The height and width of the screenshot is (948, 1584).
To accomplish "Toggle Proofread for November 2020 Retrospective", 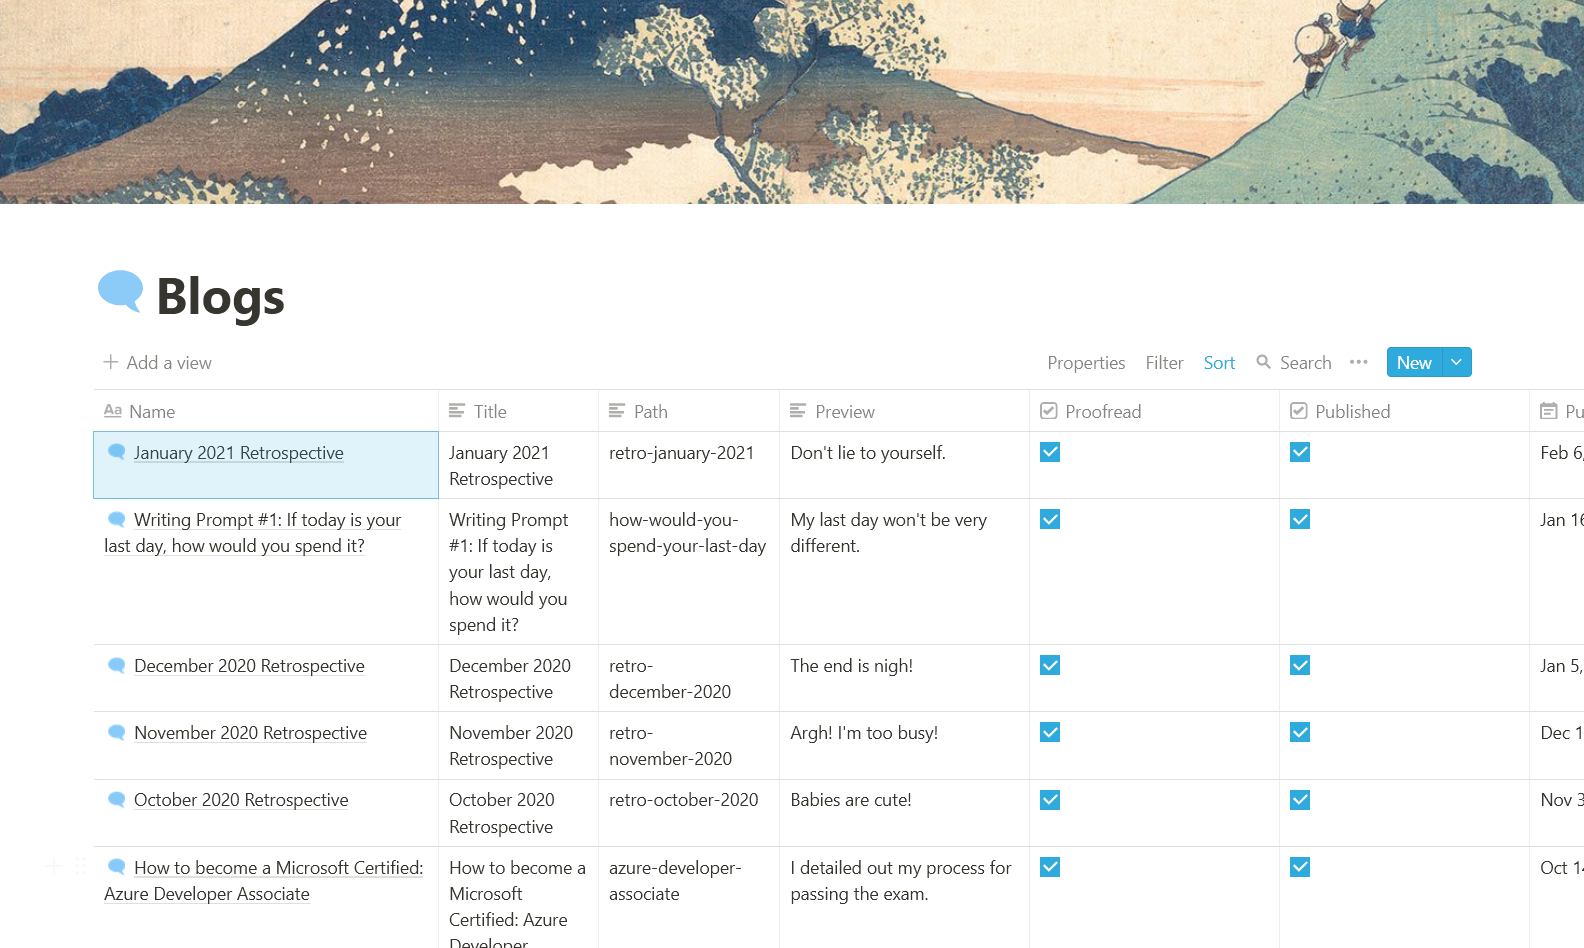I will coord(1050,732).
